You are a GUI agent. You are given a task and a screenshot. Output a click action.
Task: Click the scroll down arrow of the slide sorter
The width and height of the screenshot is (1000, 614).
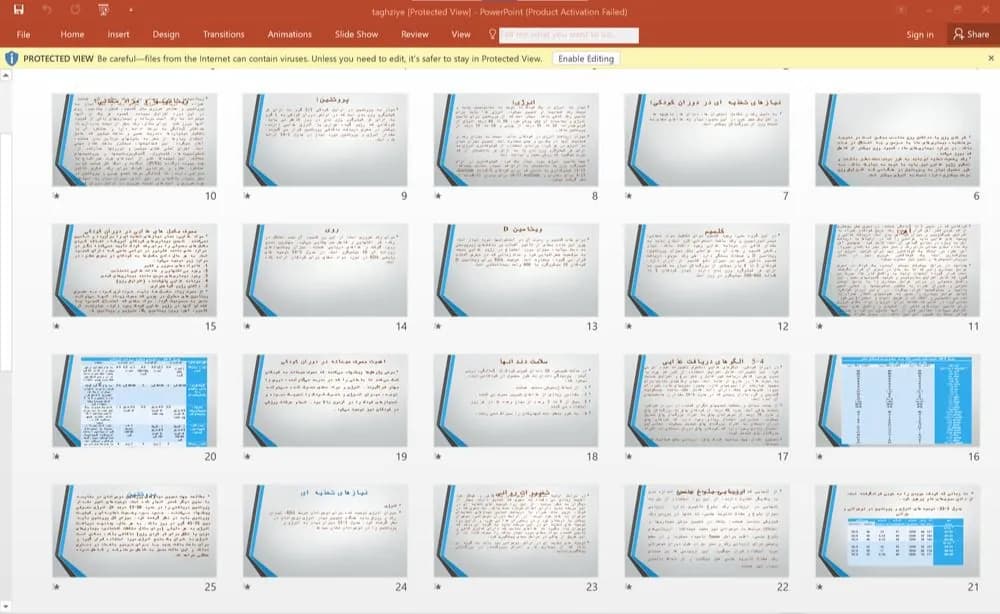(x=6, y=606)
